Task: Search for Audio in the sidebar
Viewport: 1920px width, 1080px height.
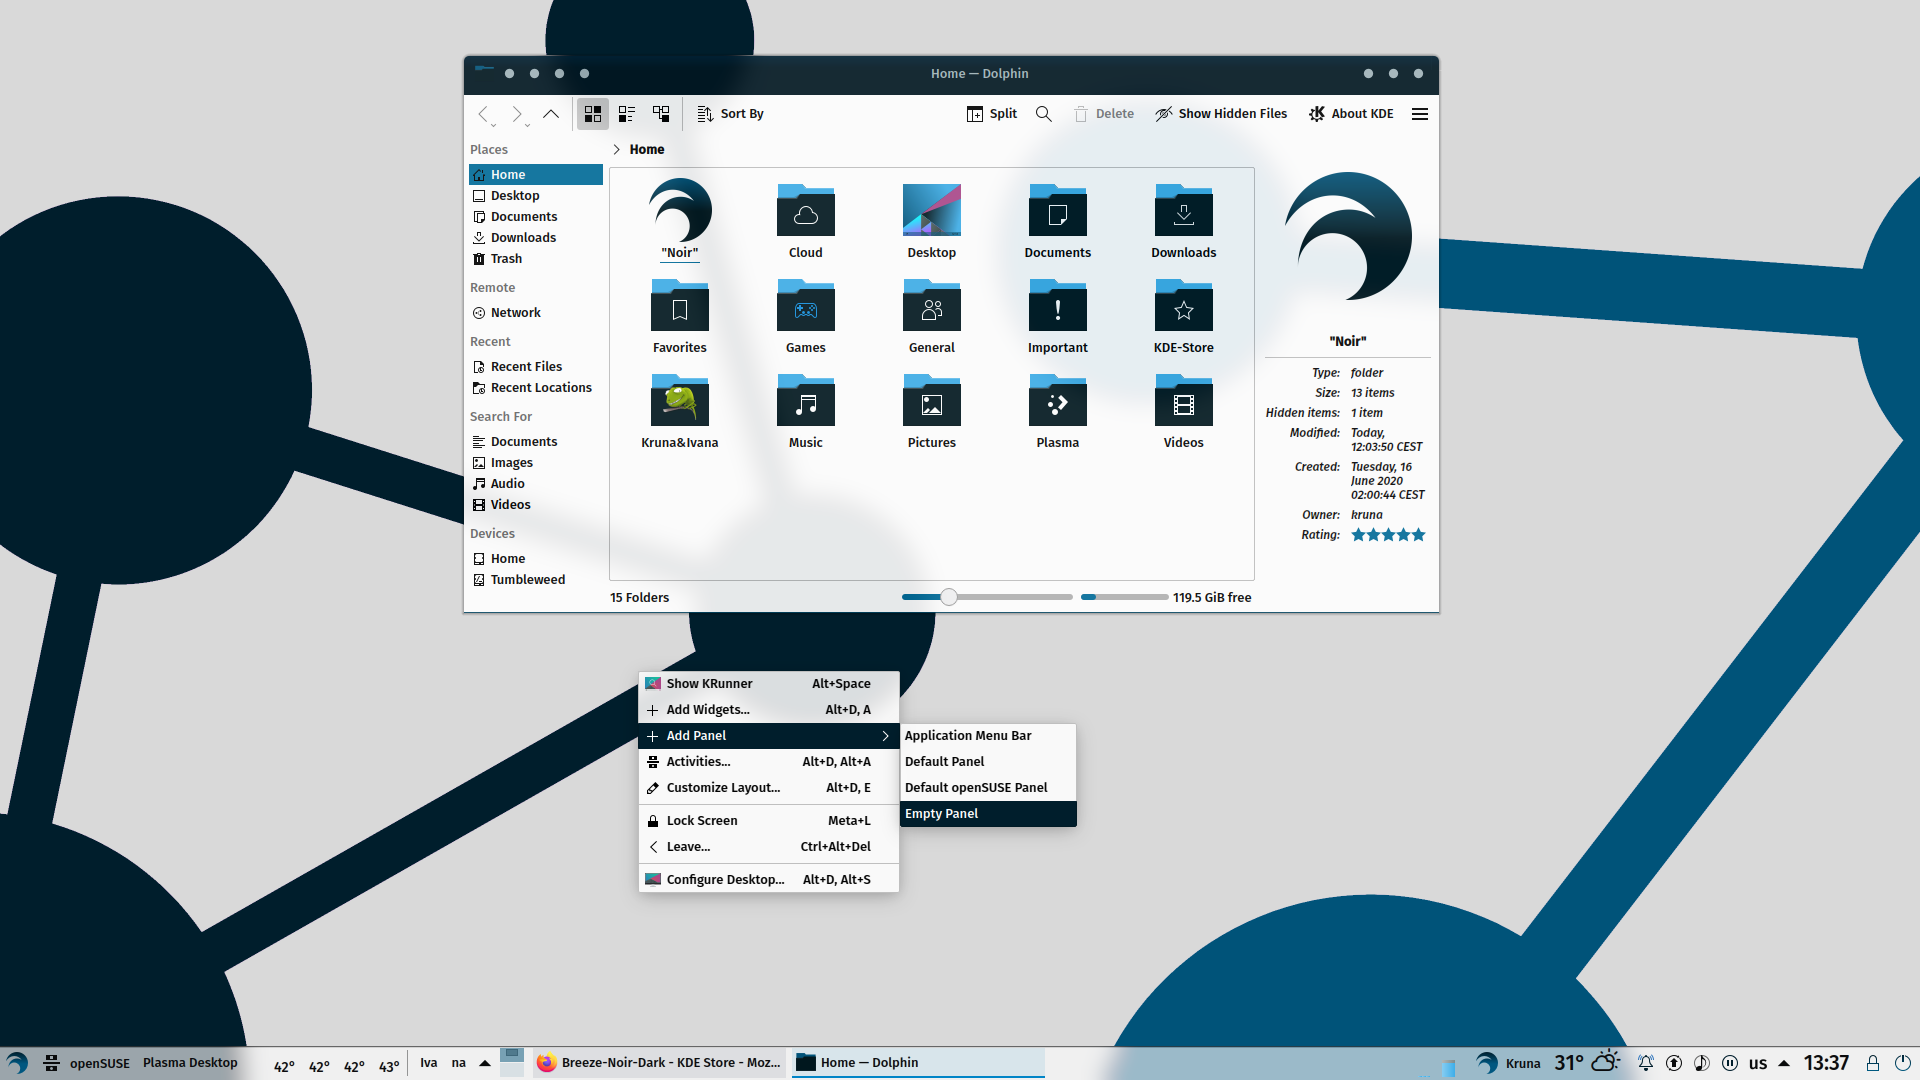Action: click(x=535, y=484)
